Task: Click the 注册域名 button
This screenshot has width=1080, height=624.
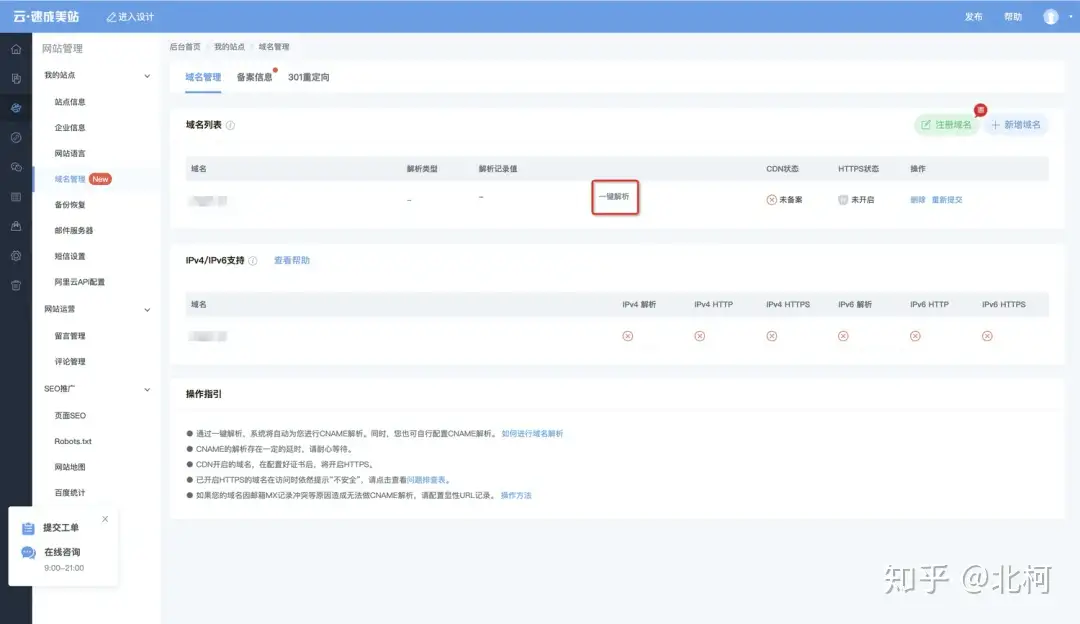Action: pyautogui.click(x=946, y=125)
